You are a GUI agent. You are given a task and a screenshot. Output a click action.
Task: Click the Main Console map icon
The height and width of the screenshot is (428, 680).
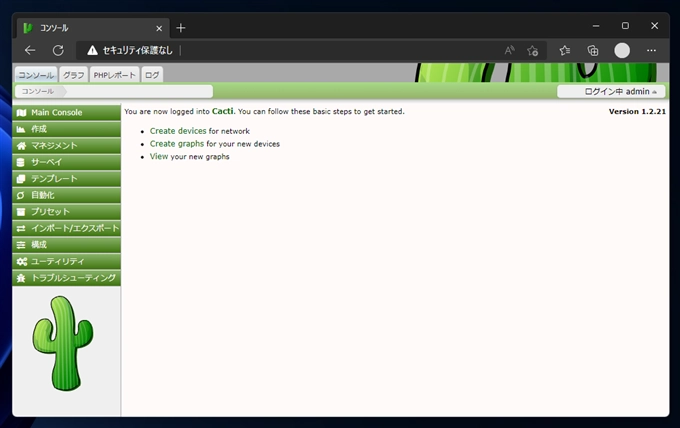tap(21, 113)
